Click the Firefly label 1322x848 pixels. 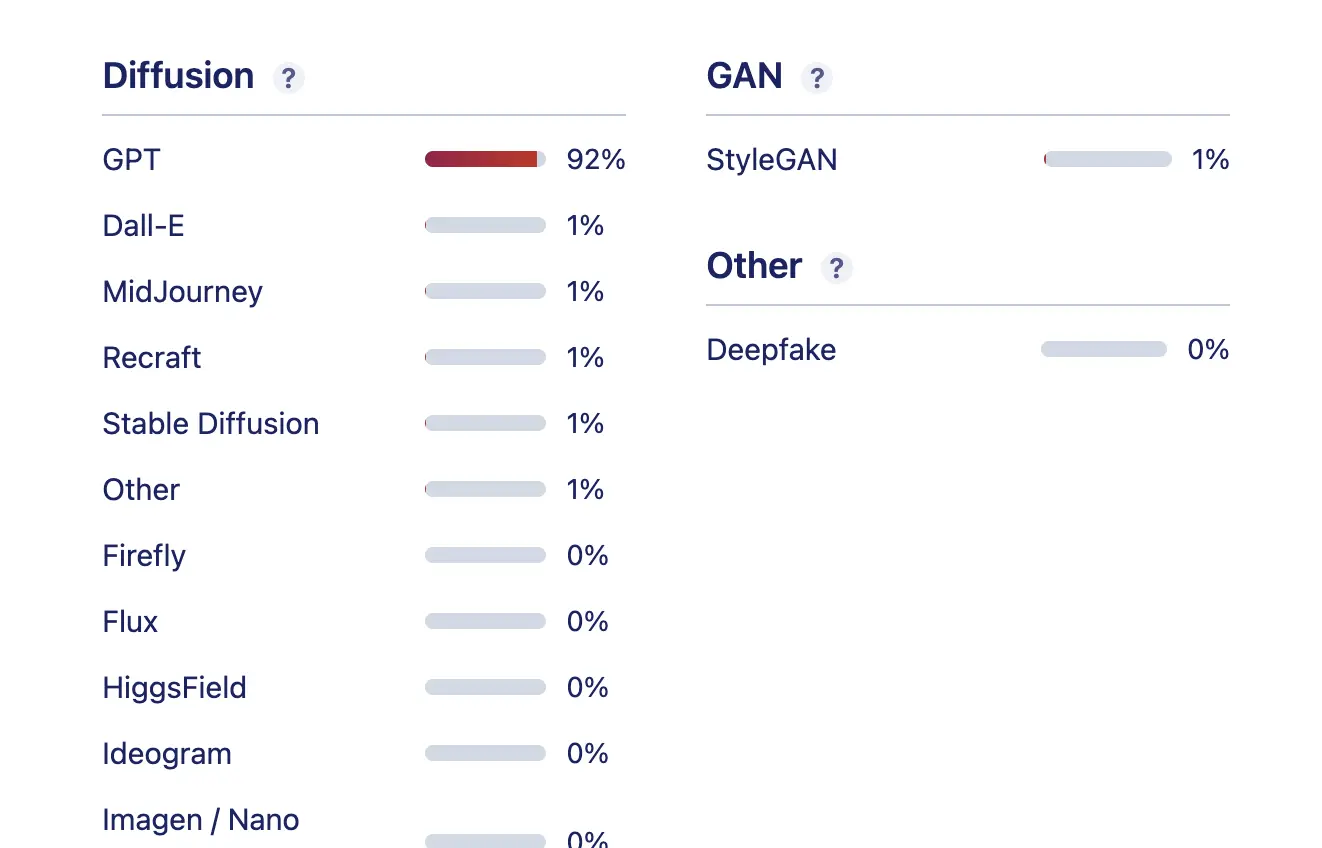(144, 556)
